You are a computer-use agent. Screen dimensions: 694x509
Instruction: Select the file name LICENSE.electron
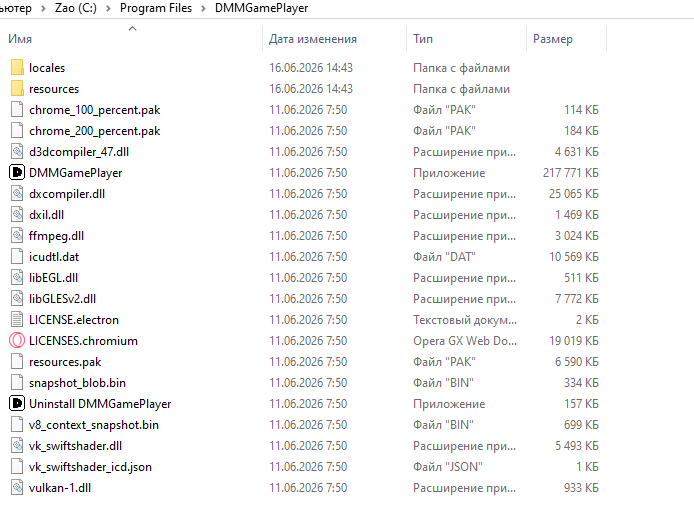74,320
